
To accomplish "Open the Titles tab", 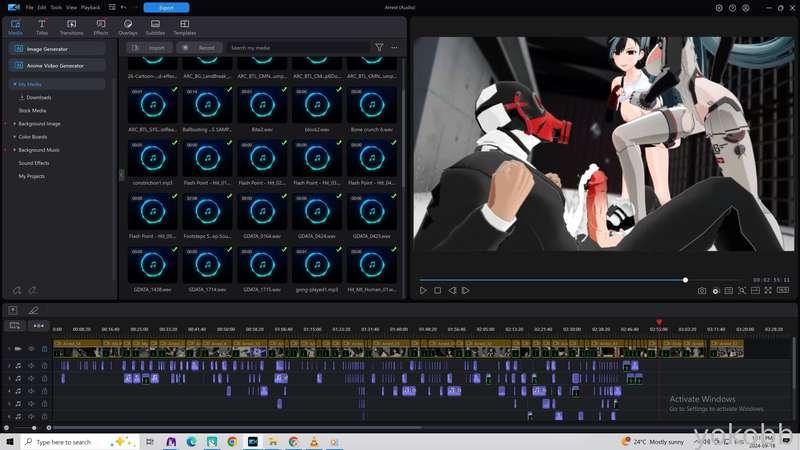I will pos(42,27).
